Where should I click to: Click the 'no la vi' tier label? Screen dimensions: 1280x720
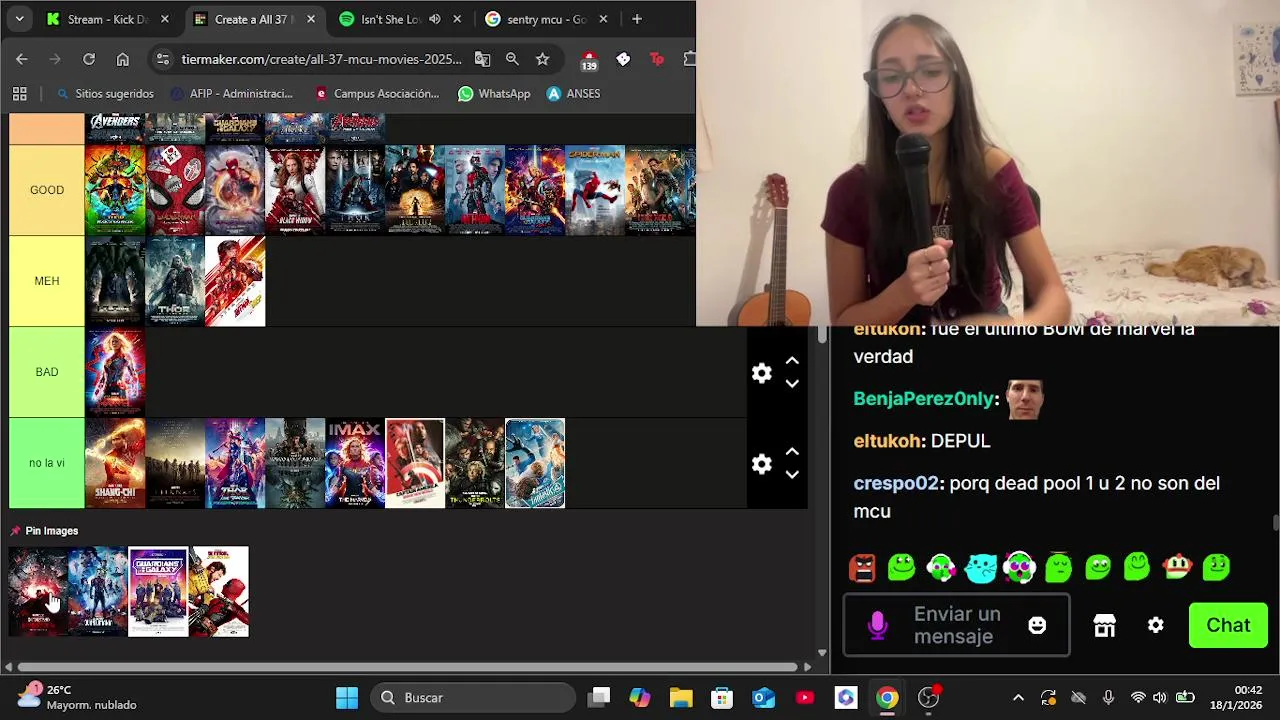coord(47,463)
